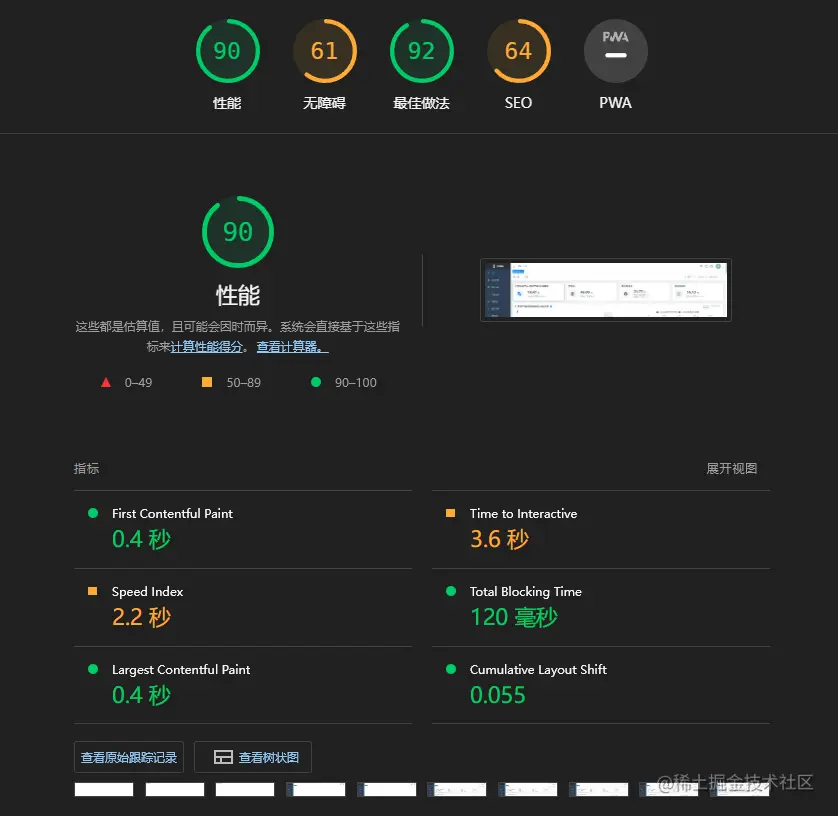Click the green dot beside Cumulative Layout Shift
The image size is (838, 816).
[451, 669]
